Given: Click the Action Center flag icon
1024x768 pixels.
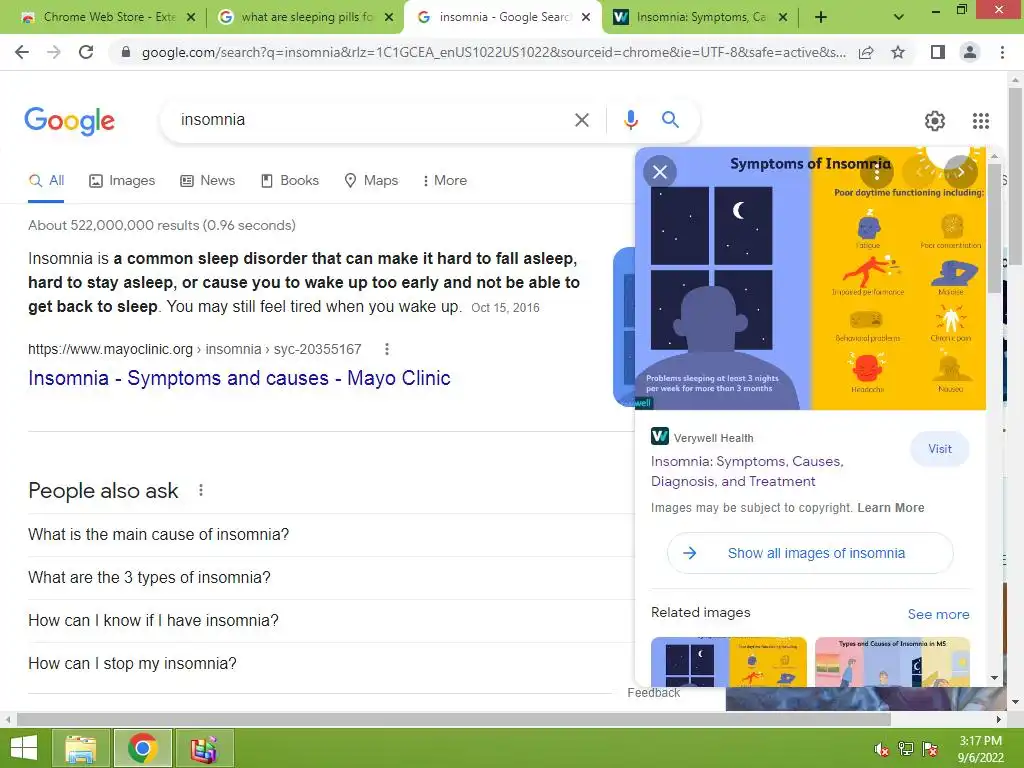Looking at the screenshot, I should 930,749.
